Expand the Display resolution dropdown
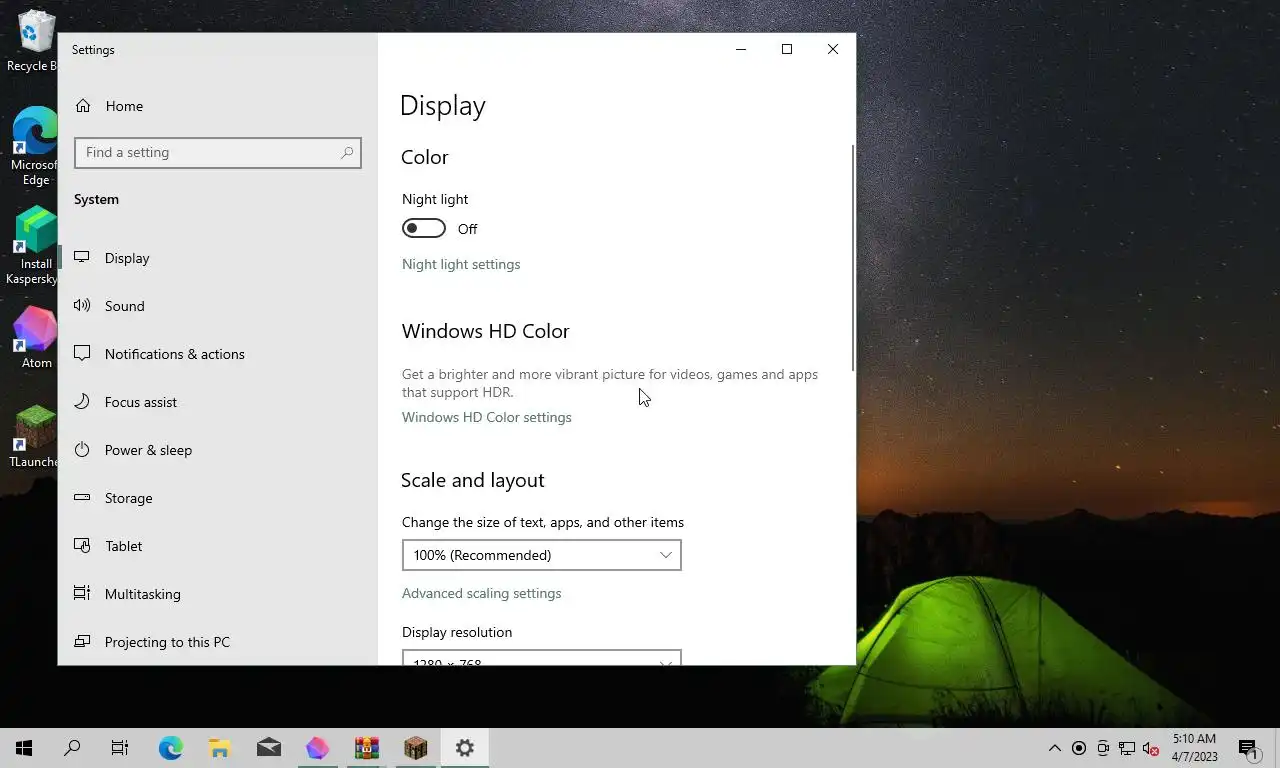Viewport: 1280px width, 768px height. click(x=542, y=658)
